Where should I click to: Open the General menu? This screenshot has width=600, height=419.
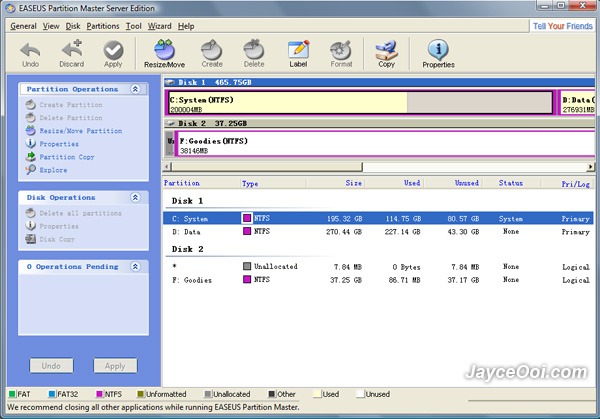click(23, 26)
